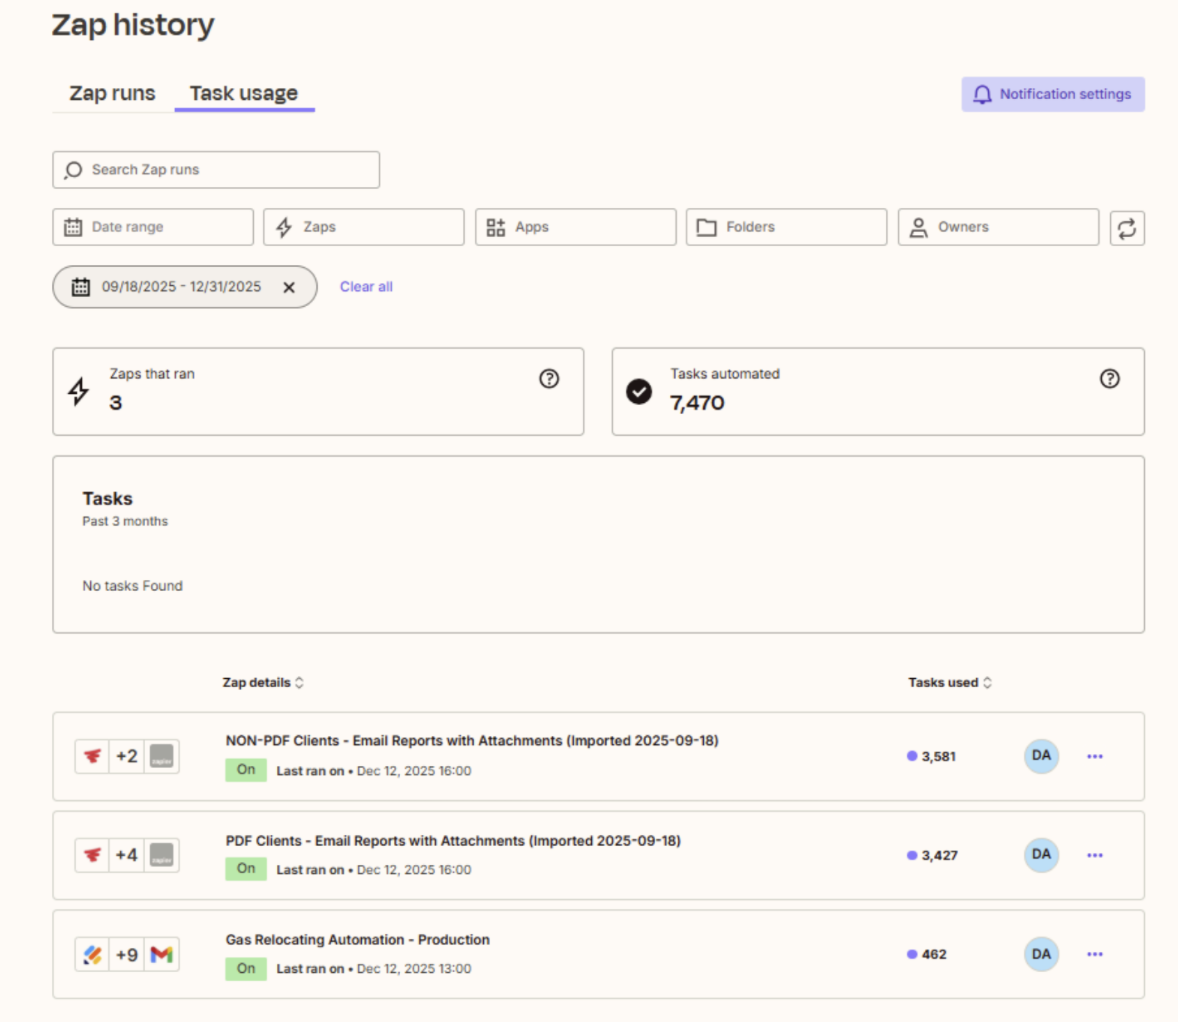The width and height of the screenshot is (1178, 1022).
Task: Click DA owner avatar on Gas Relocating row
Action: [x=1041, y=954]
